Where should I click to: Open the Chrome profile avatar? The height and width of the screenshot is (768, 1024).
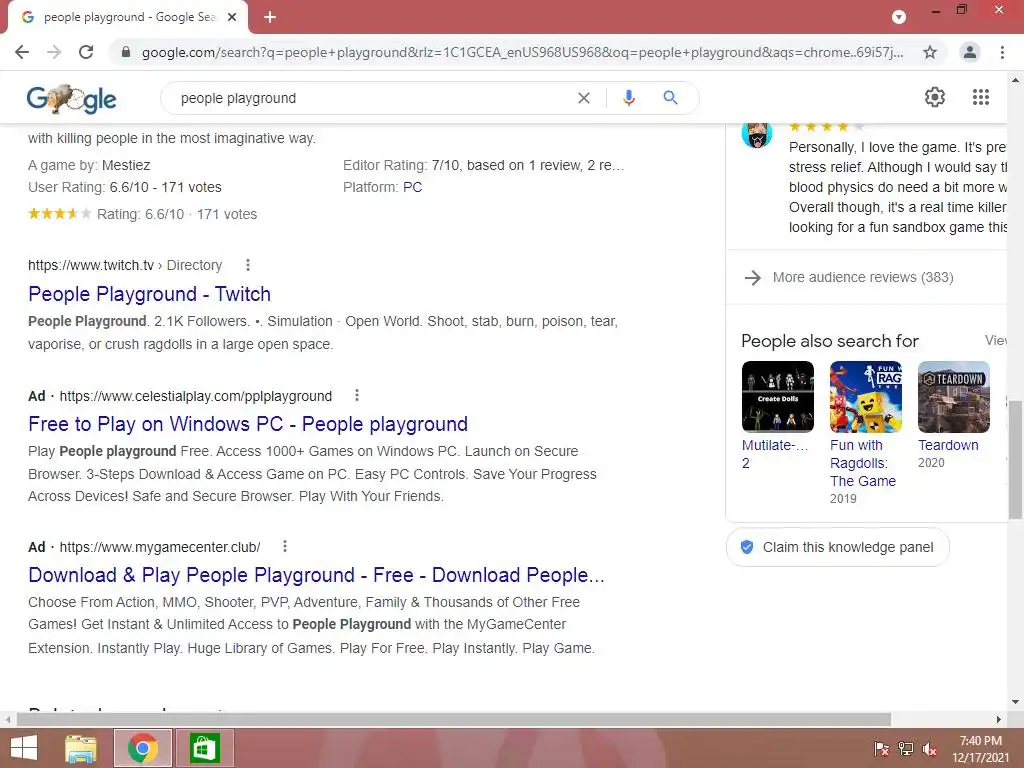click(x=970, y=52)
